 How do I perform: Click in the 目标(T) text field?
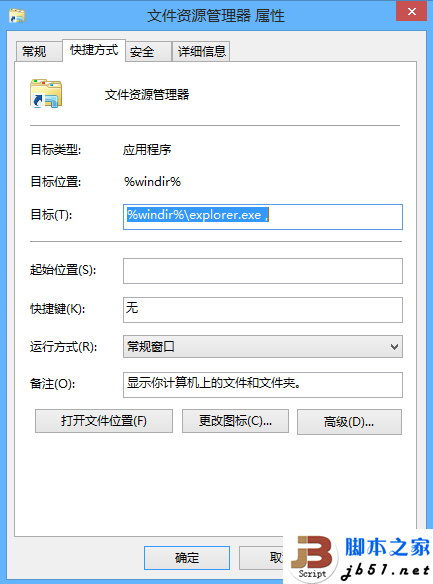[x=263, y=217]
